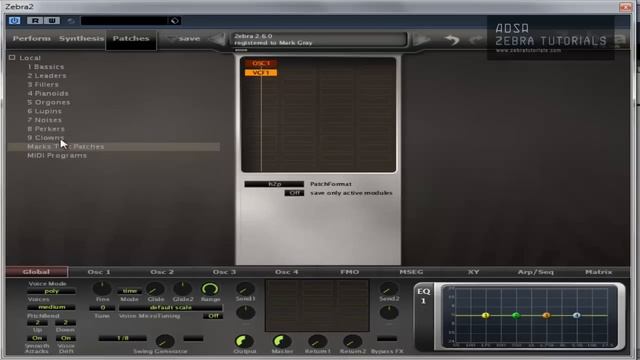Image resolution: width=640 pixels, height=360 pixels.
Task: Click the arrow icon beside the preset field
Action: [x=175, y=21]
